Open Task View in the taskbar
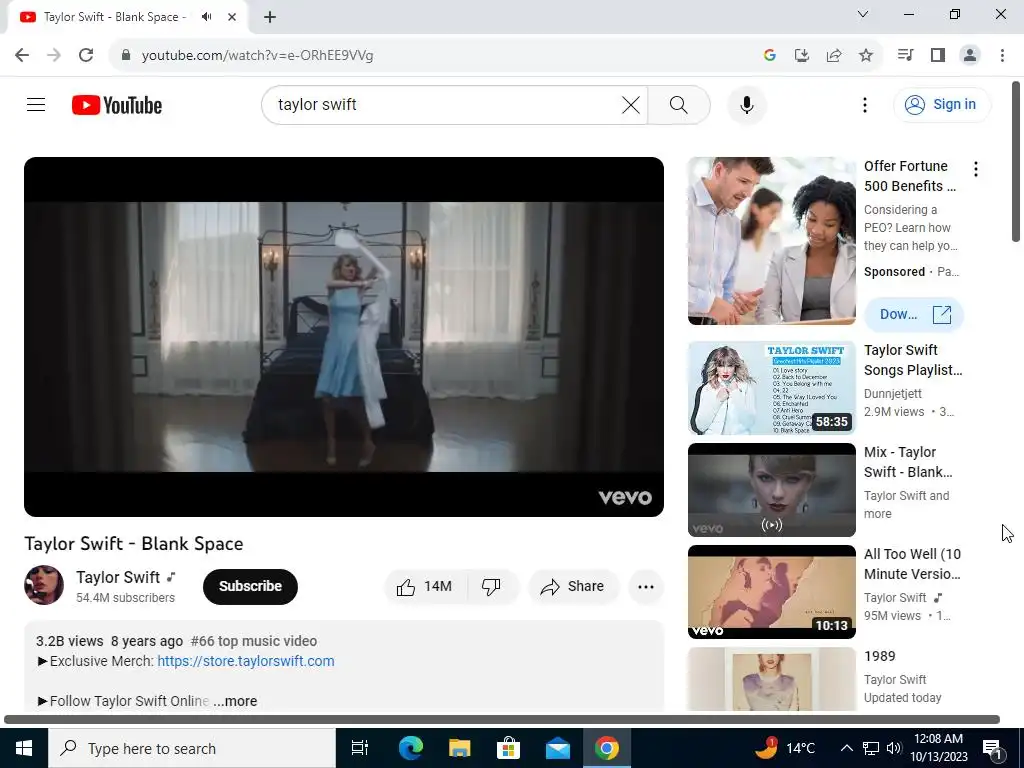This screenshot has width=1024, height=768. pyautogui.click(x=360, y=748)
